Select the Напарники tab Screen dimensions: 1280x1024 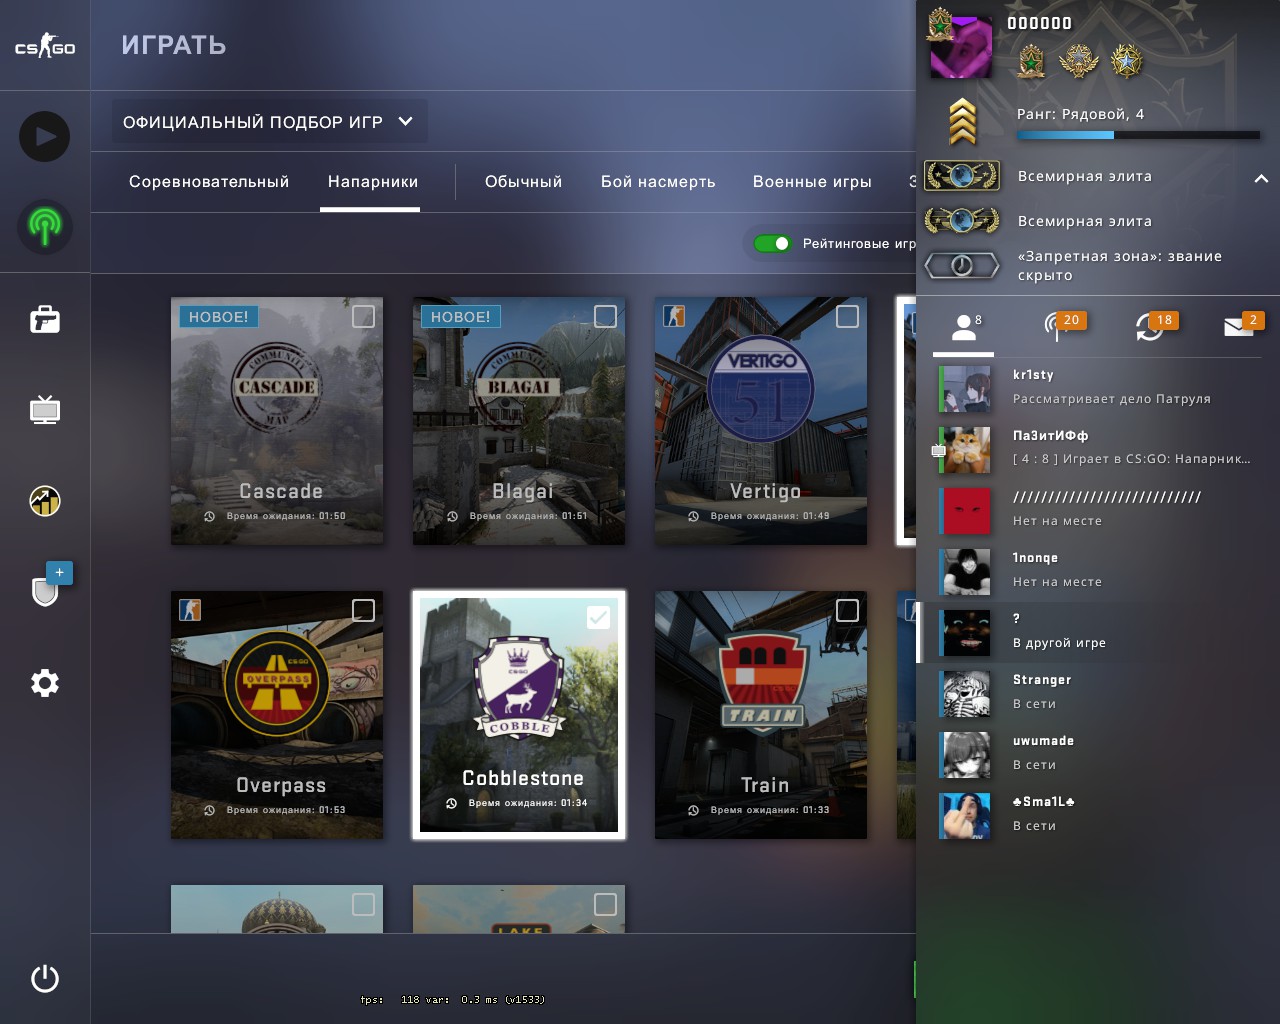[373, 182]
